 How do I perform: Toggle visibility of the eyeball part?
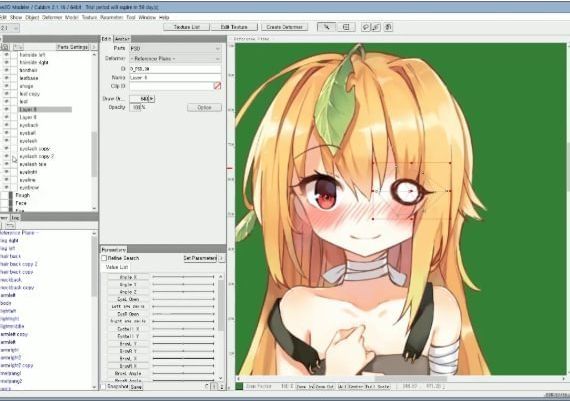6,133
